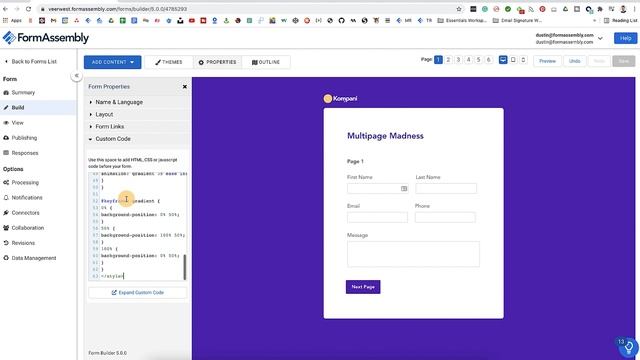Expand the Form Links section
640x360 pixels.
click(x=138, y=127)
